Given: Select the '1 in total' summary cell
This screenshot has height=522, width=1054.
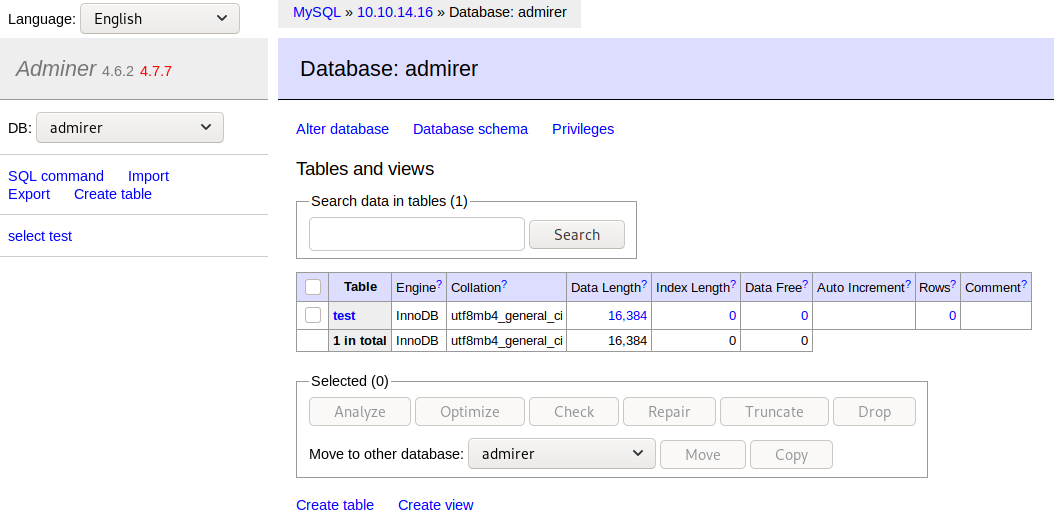Looking at the screenshot, I should pos(360,341).
